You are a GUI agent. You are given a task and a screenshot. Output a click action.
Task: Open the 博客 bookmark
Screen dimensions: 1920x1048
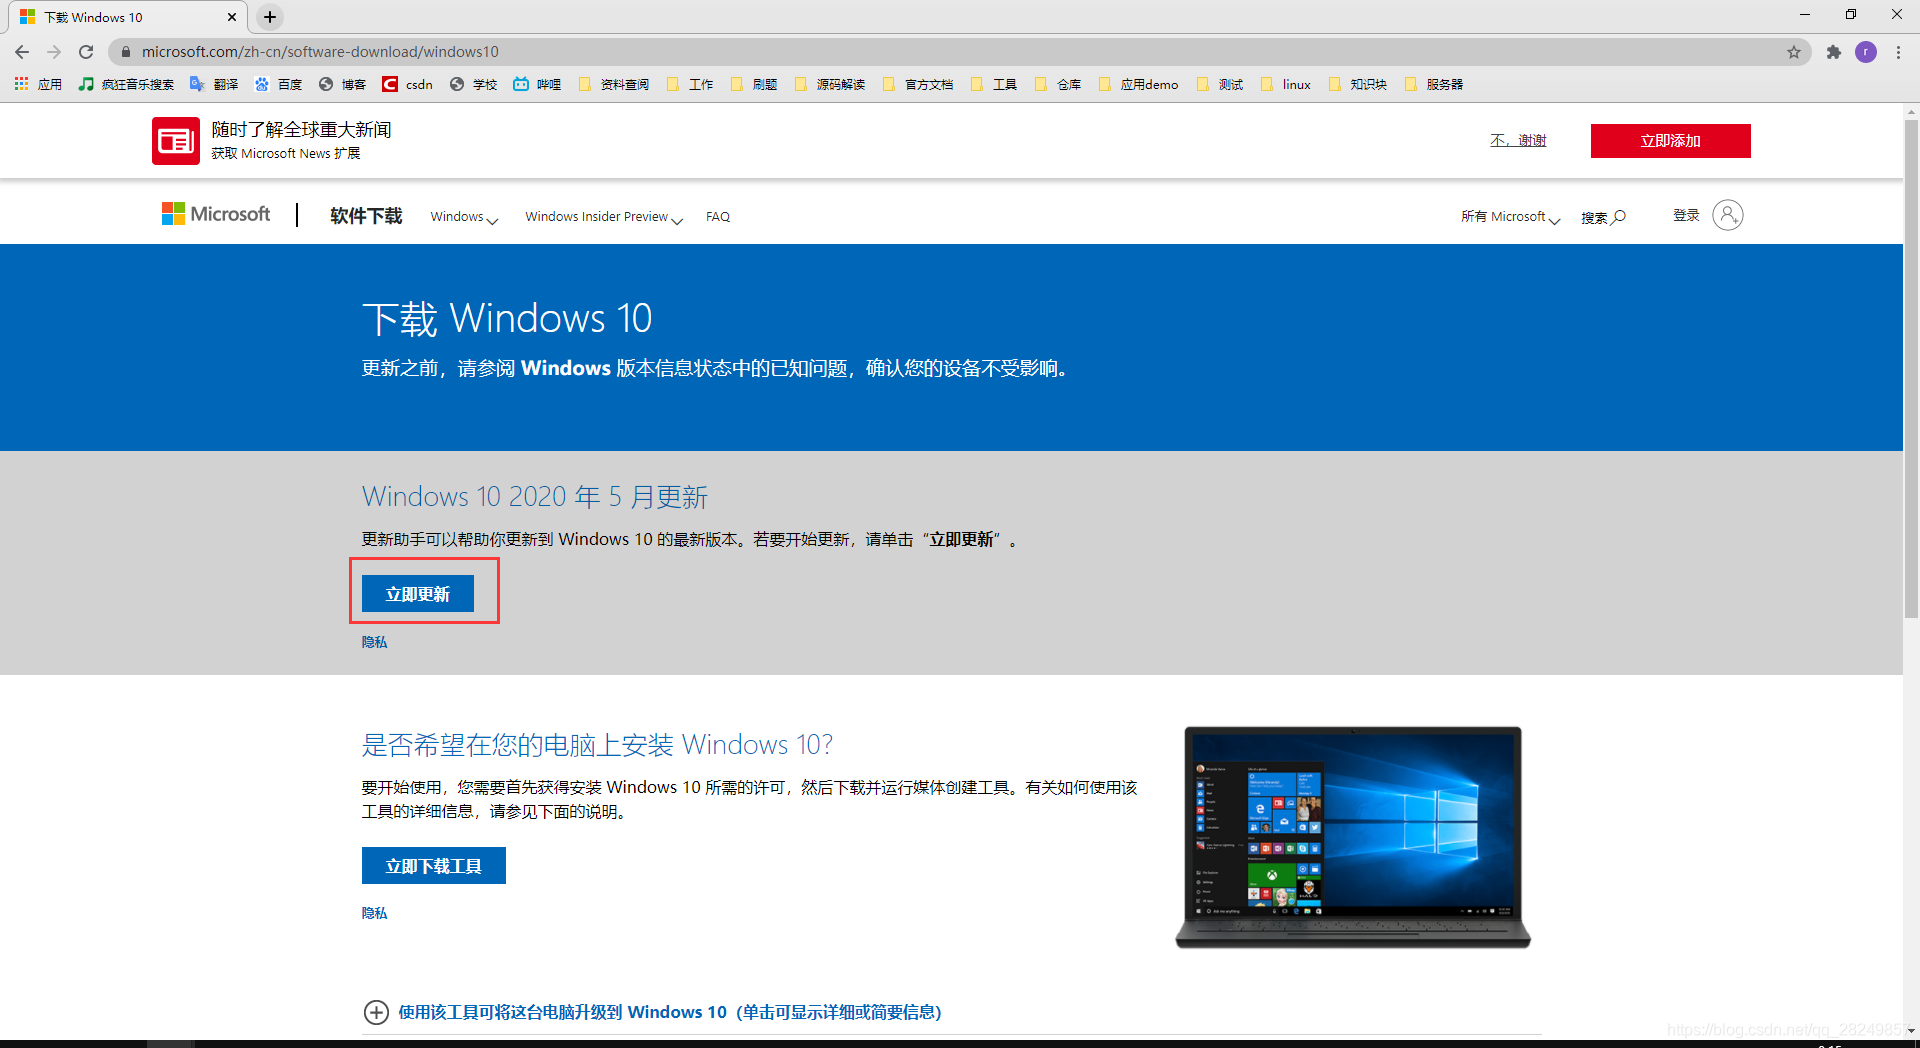(x=342, y=84)
